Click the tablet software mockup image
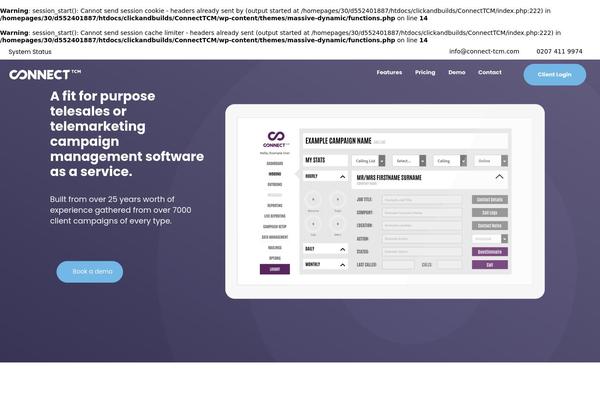The image size is (600, 400). 385,201
